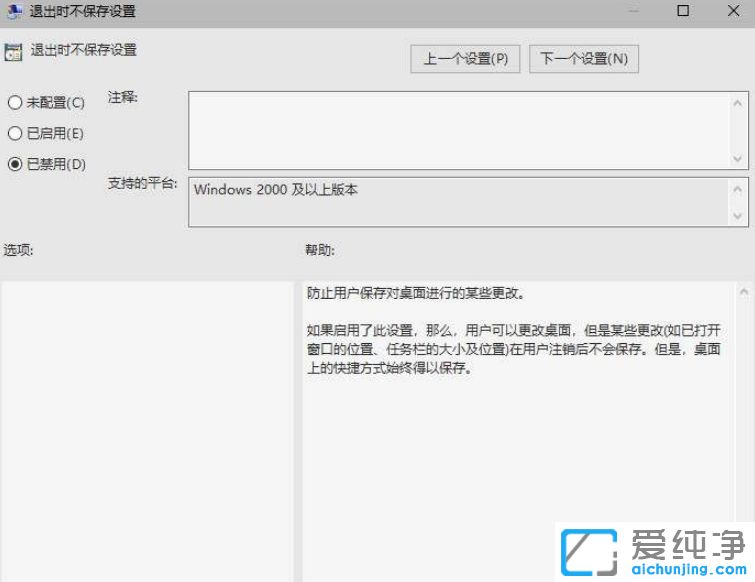Click the policy setting icon beside the heading
Image resolution: width=755 pixels, height=582 pixels.
[x=13, y=52]
